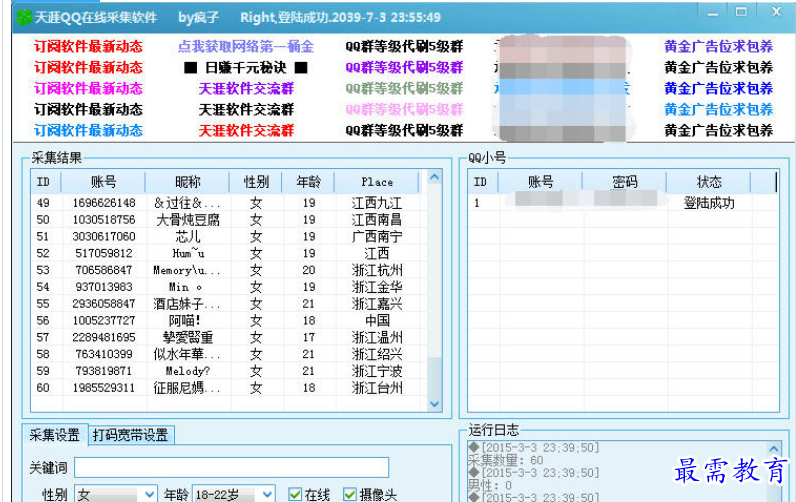Close the 天涯QQ在线采集软件 window
Screen dimensions: 796x502
click(x=776, y=12)
